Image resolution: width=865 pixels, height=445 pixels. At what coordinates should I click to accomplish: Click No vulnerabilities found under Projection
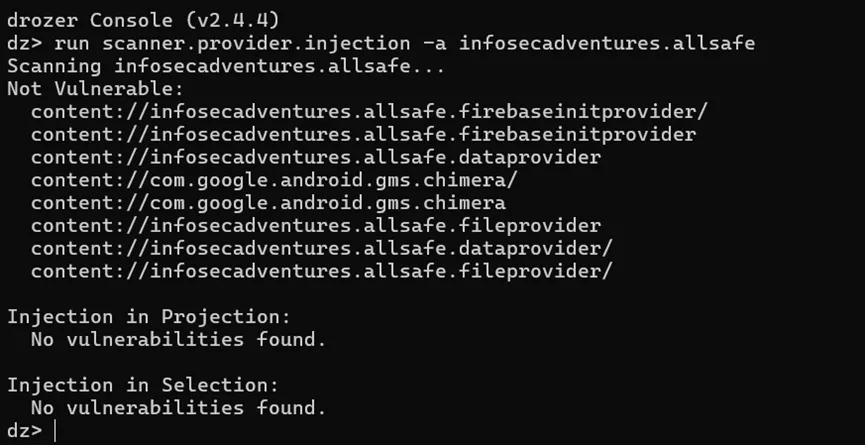179,340
